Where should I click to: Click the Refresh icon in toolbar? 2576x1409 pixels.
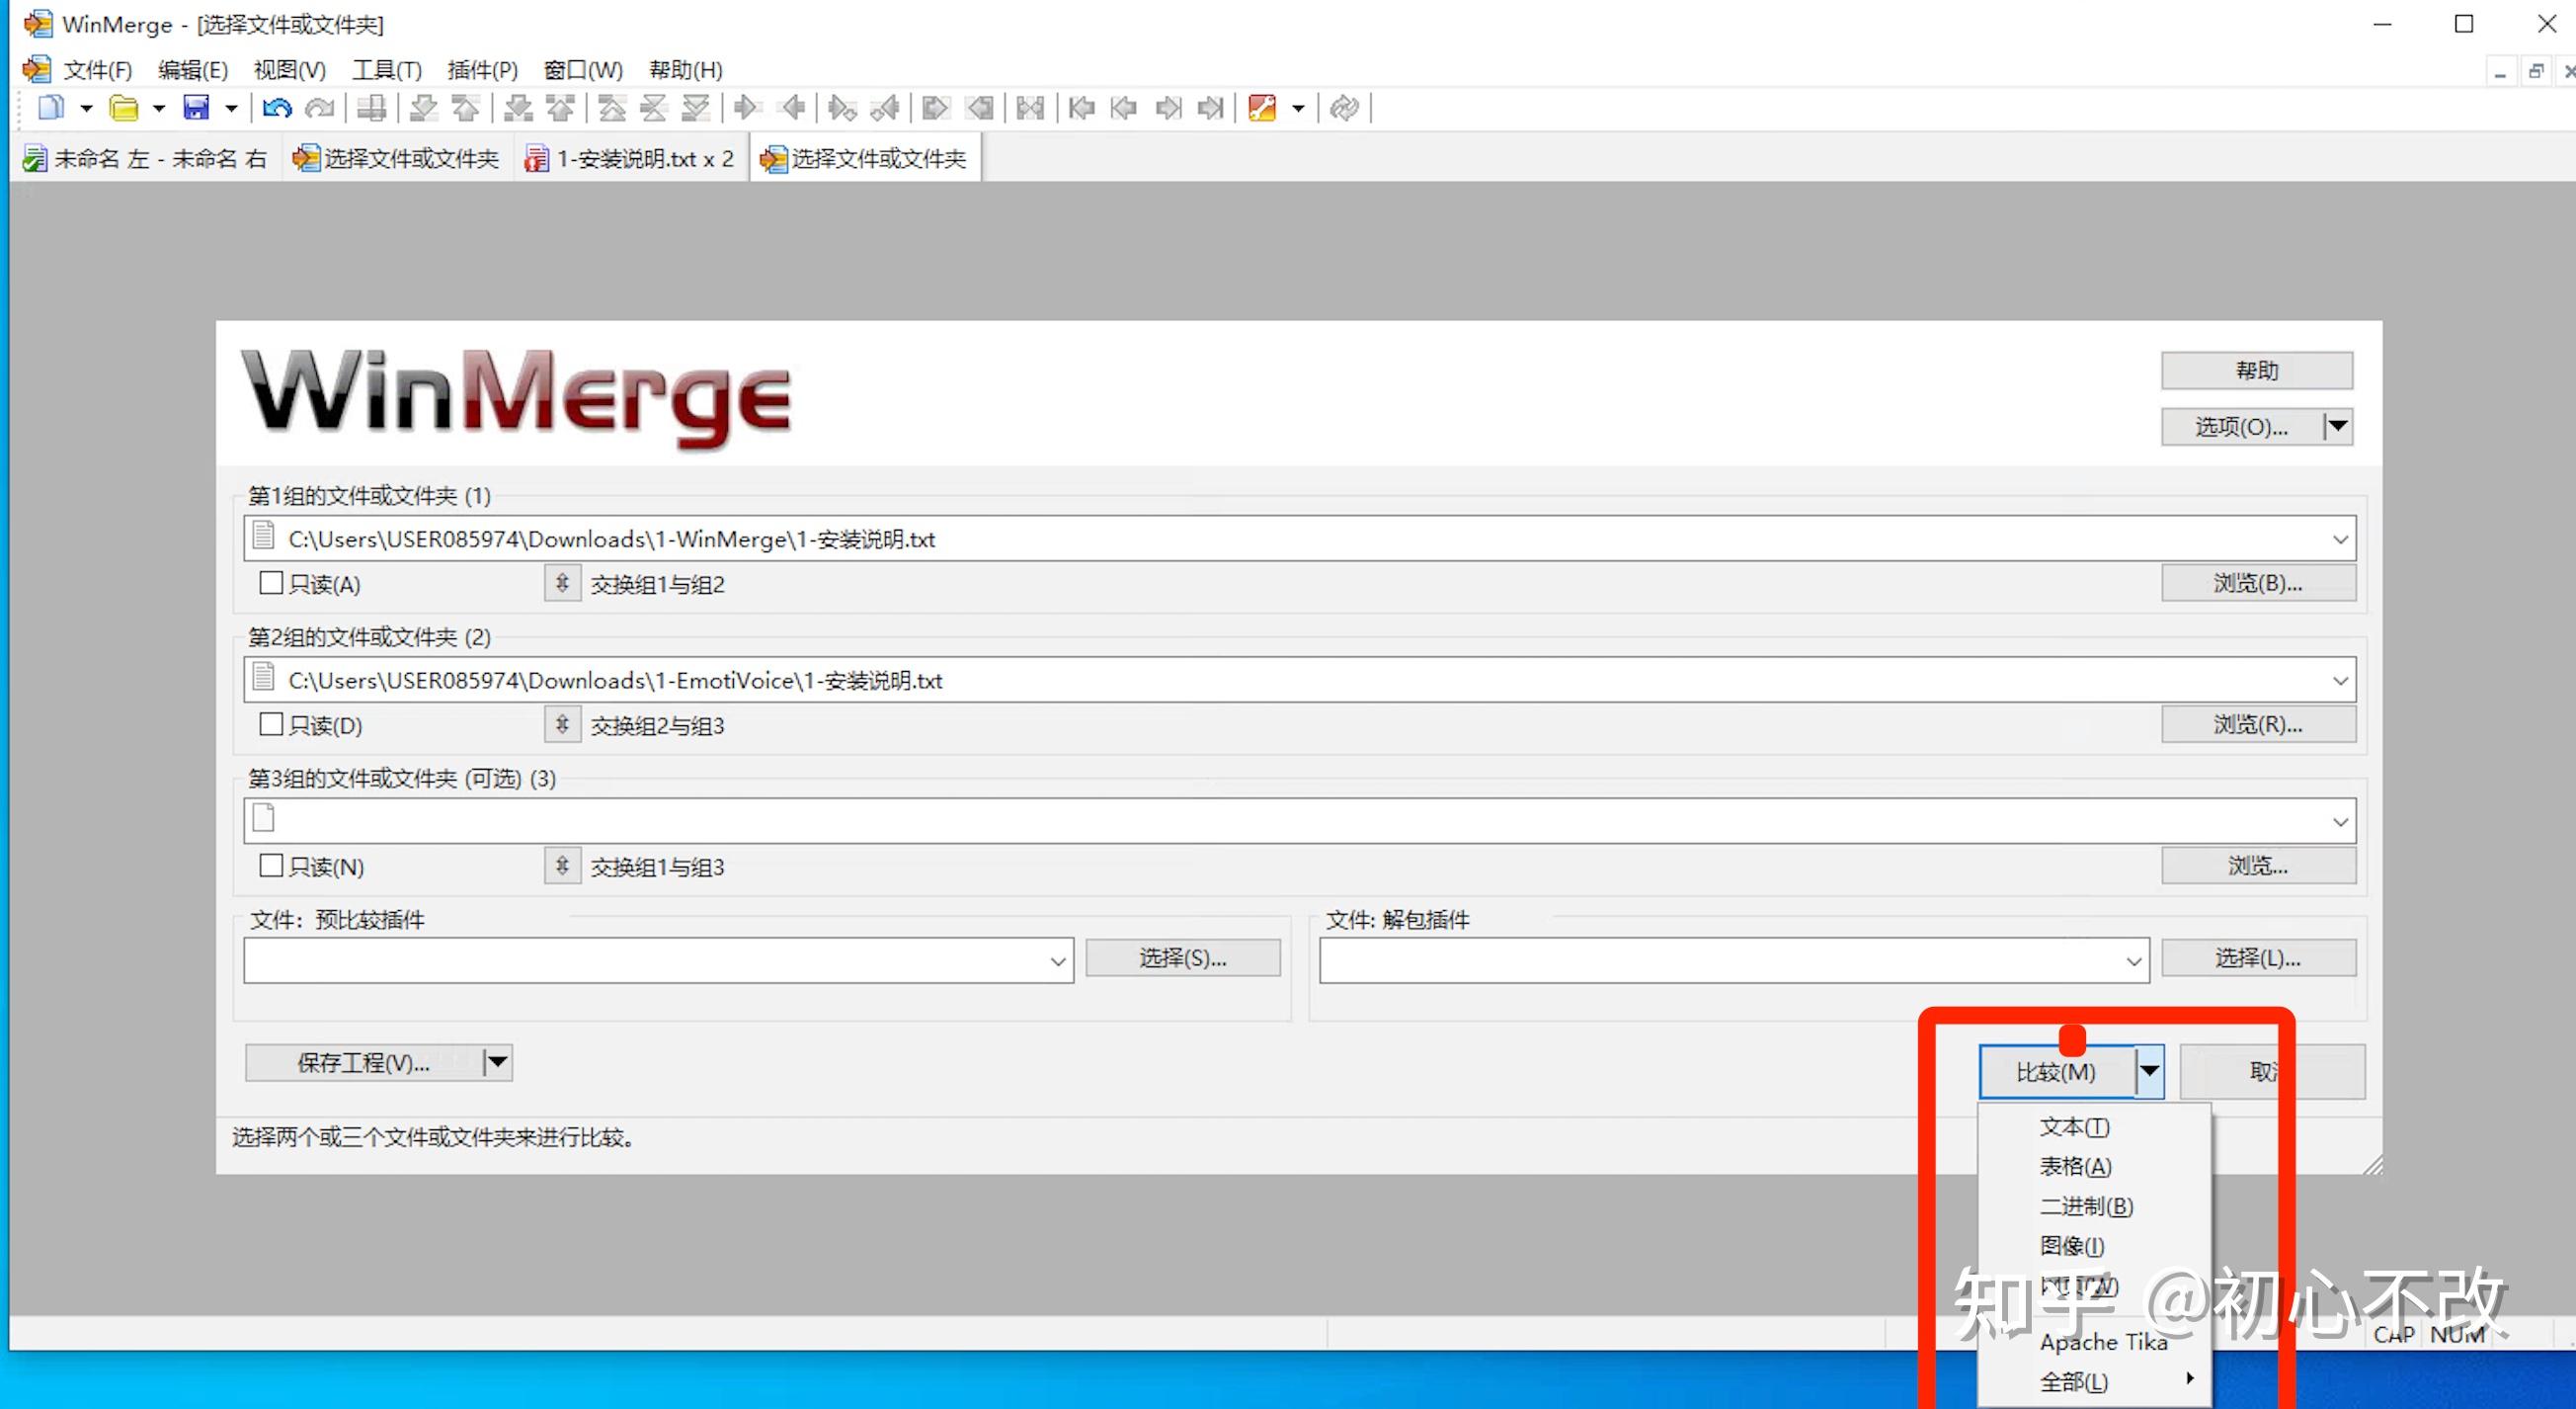[1344, 107]
